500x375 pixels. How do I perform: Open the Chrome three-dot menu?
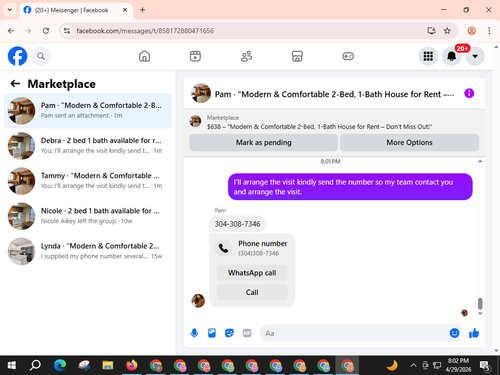pyautogui.click(x=489, y=31)
